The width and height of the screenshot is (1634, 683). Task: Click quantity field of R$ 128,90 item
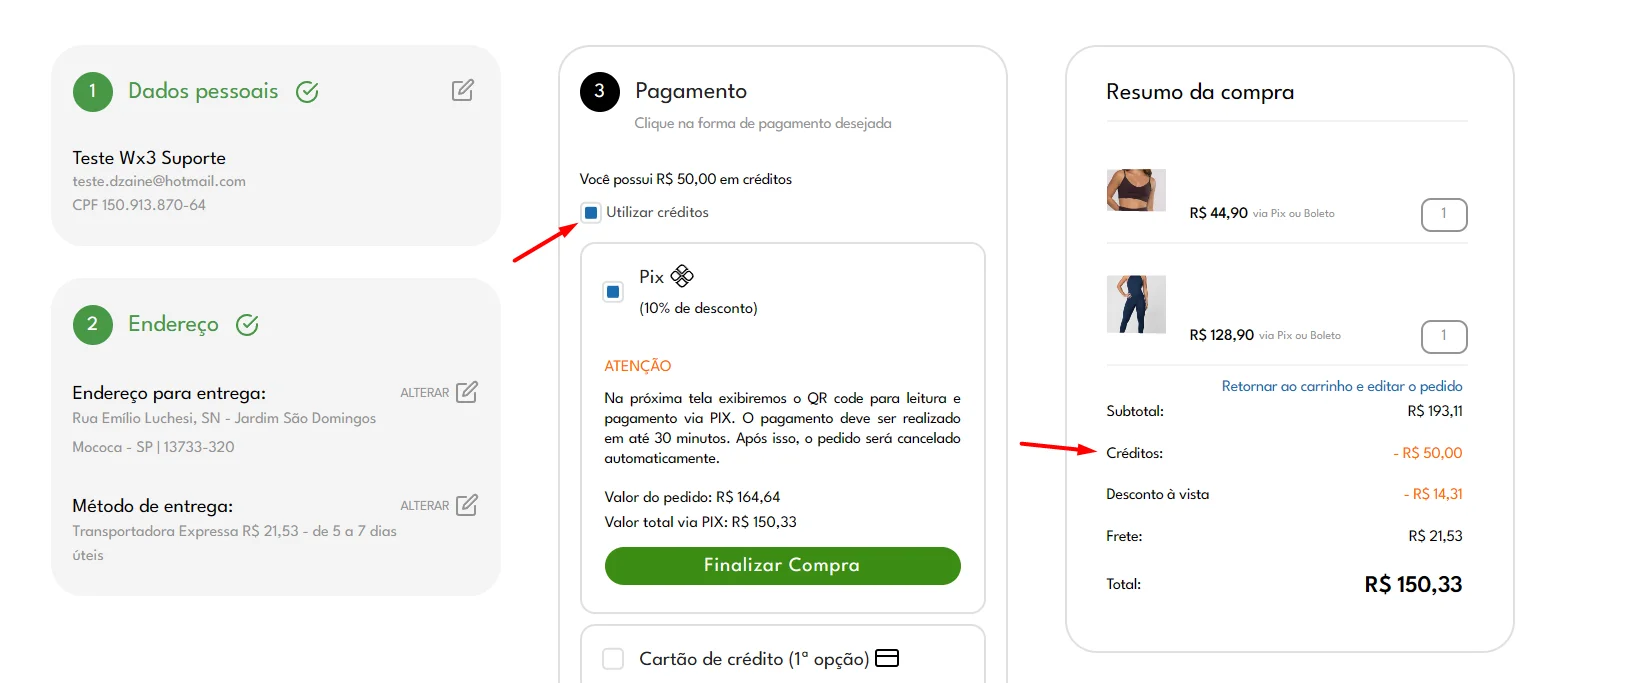1444,336
